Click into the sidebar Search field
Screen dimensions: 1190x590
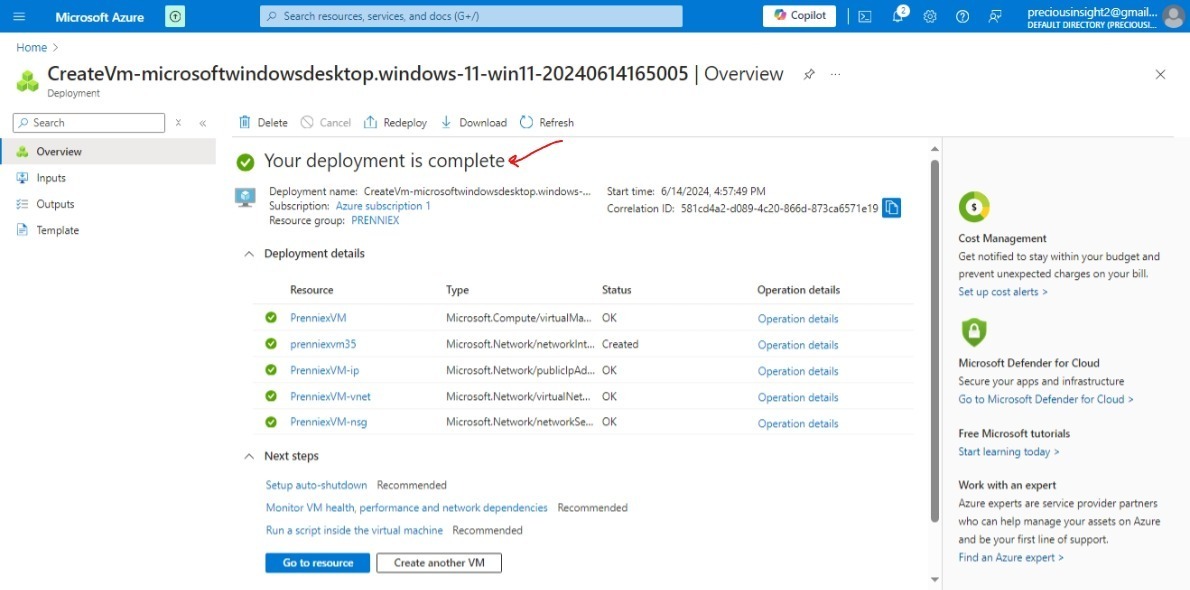tap(89, 122)
